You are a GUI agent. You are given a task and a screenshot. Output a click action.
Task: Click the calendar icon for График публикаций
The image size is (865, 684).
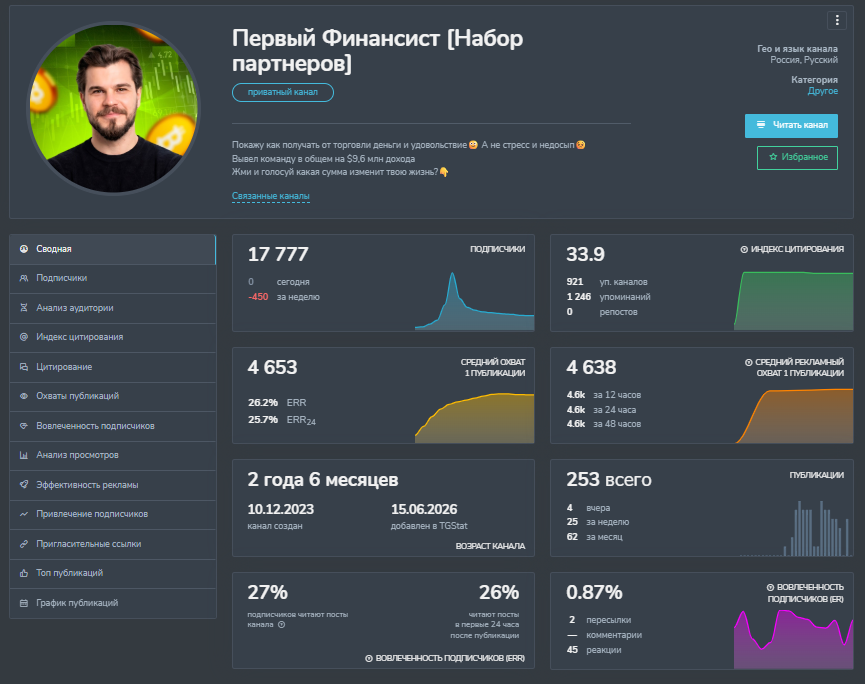(x=24, y=603)
